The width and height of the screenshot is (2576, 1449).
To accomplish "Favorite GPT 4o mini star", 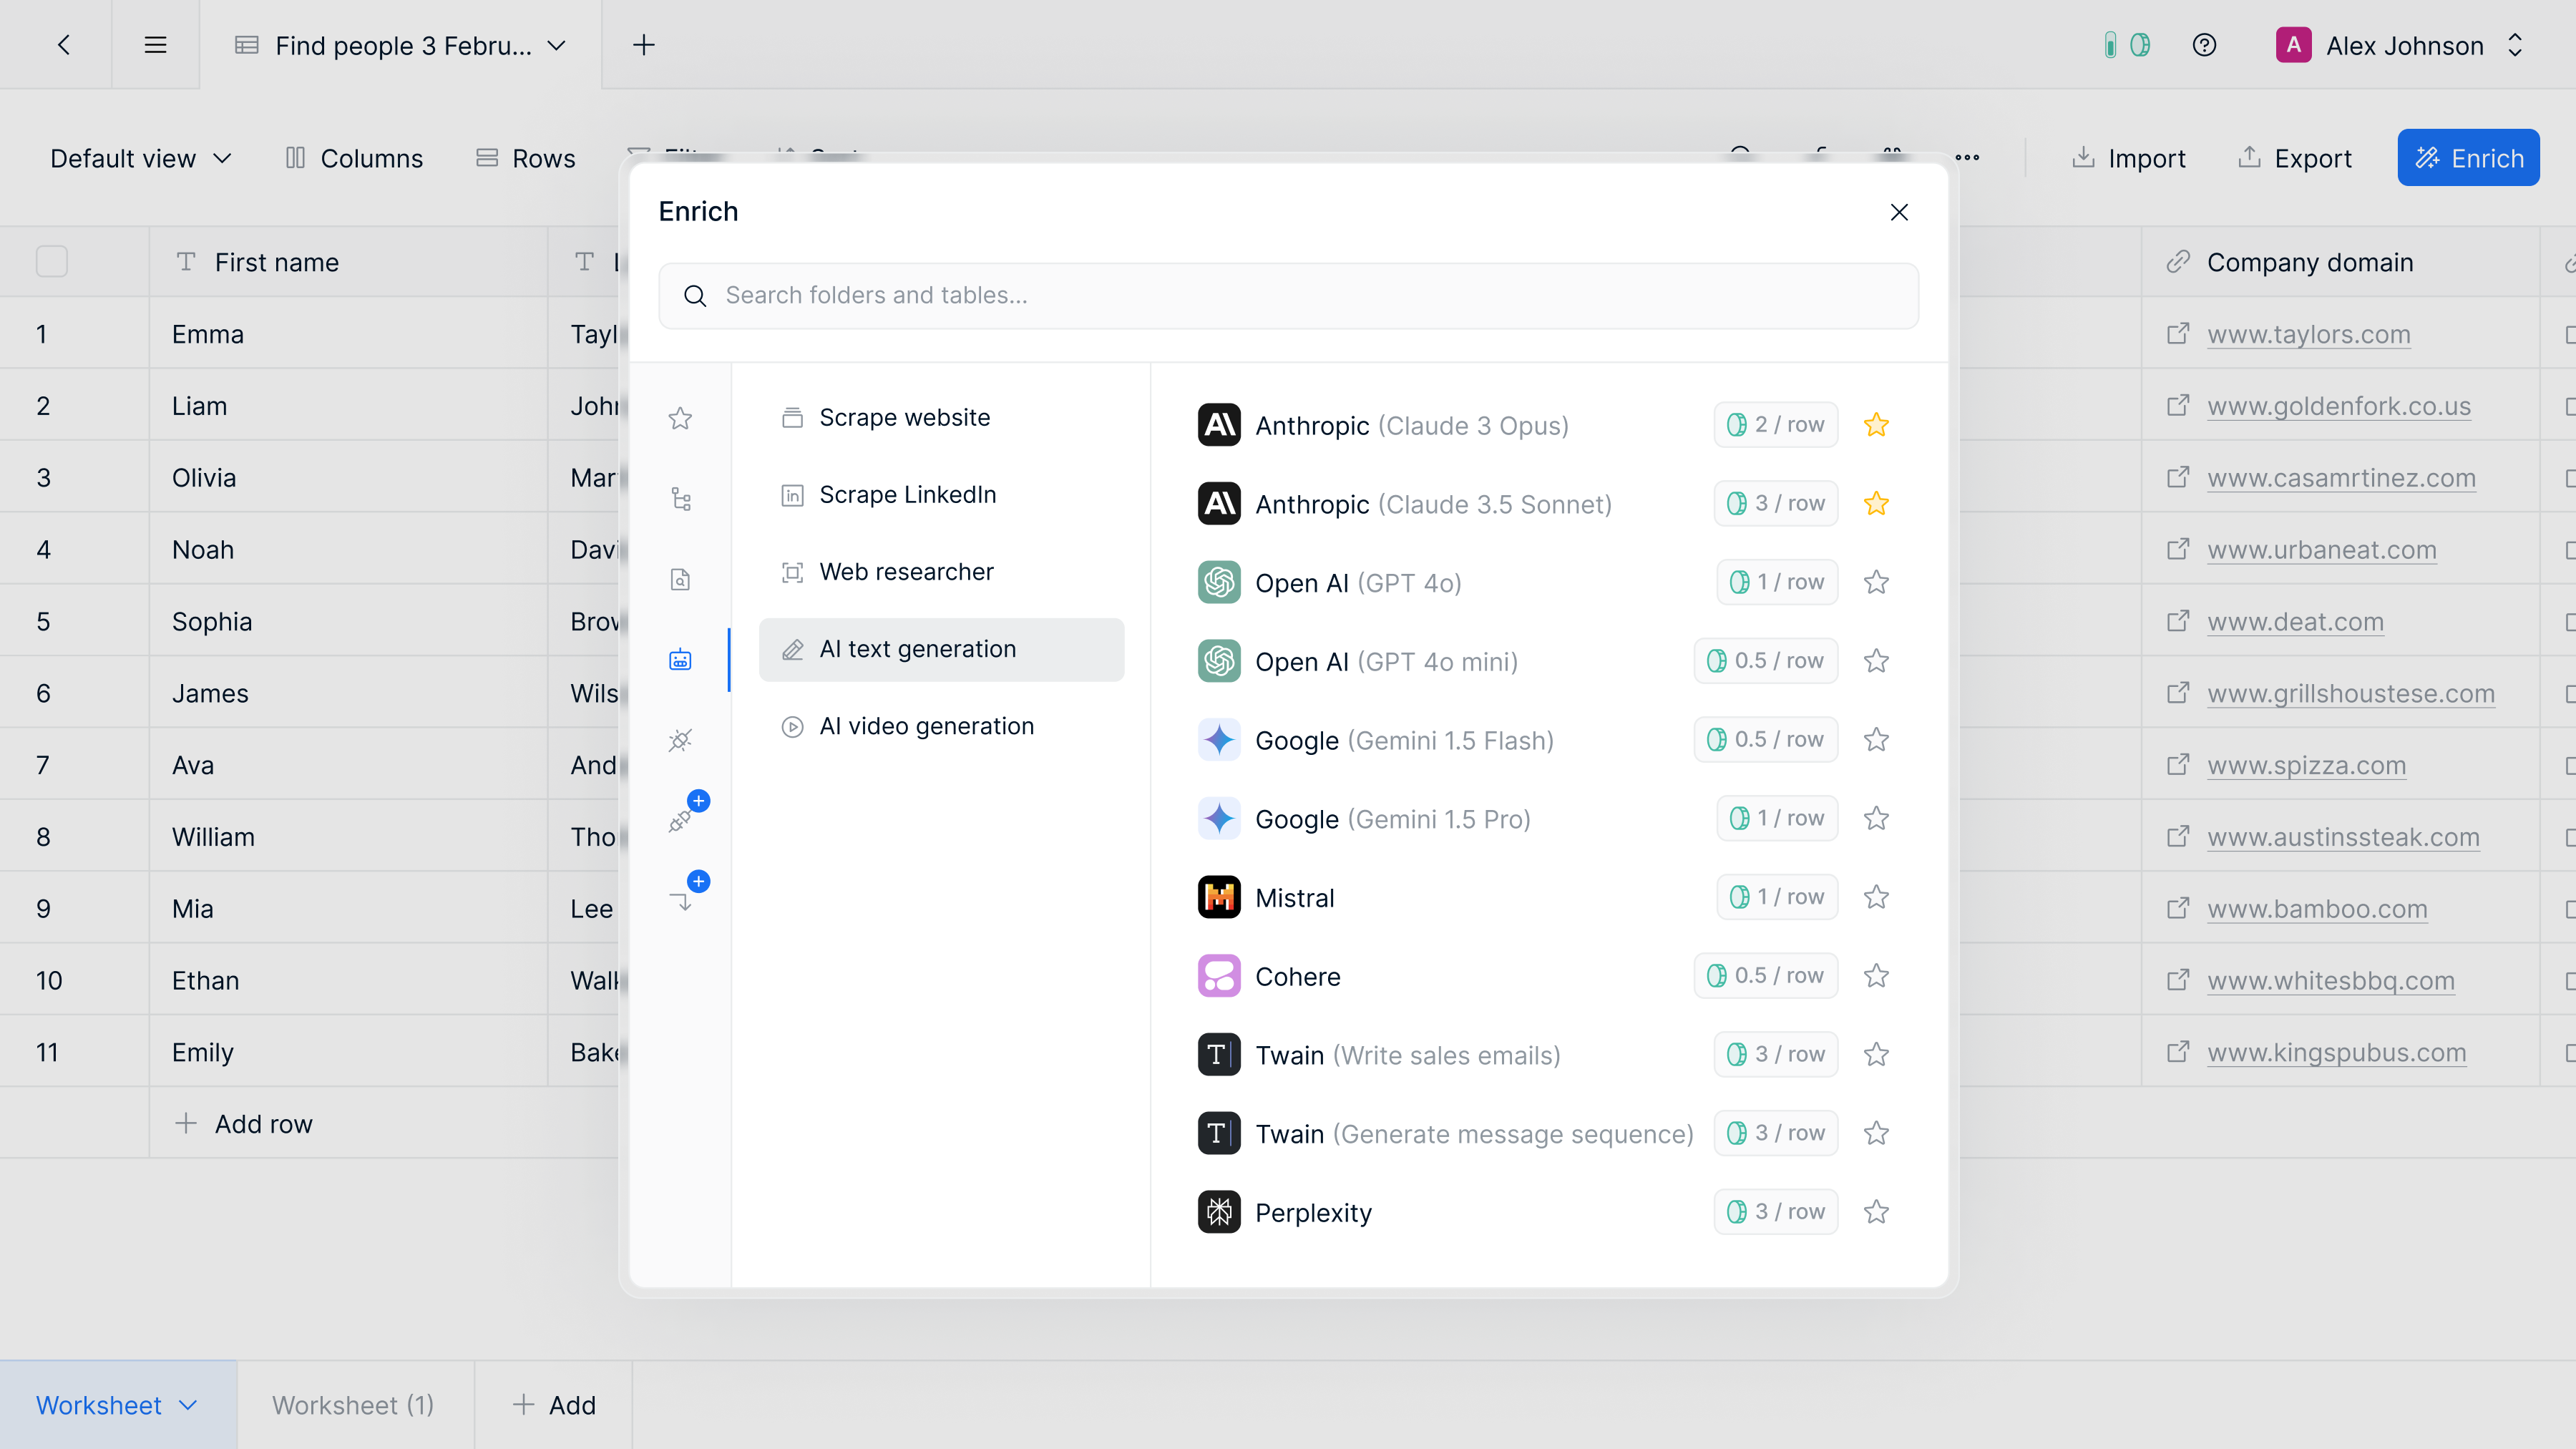I will pos(1876,661).
